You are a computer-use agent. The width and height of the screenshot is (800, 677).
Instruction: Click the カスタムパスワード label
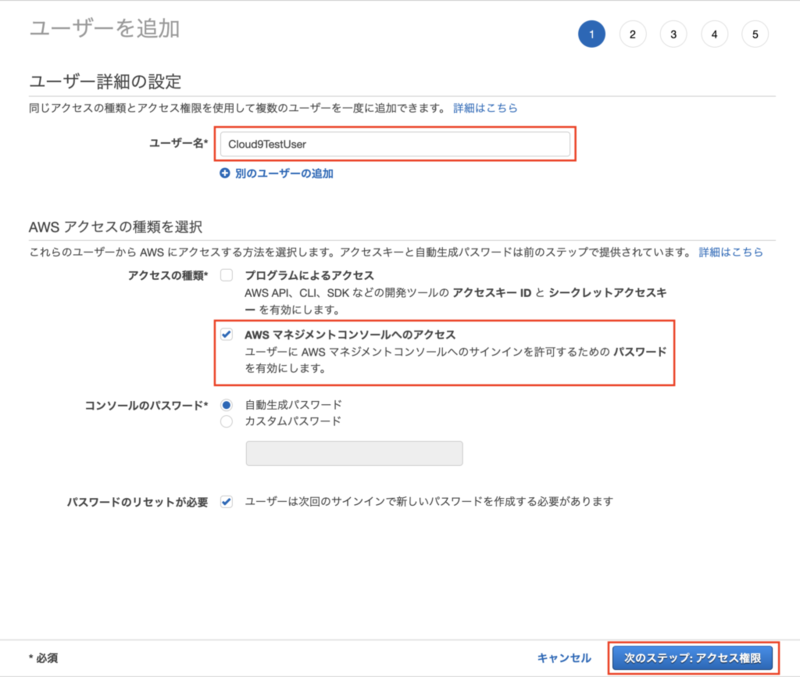(x=293, y=421)
